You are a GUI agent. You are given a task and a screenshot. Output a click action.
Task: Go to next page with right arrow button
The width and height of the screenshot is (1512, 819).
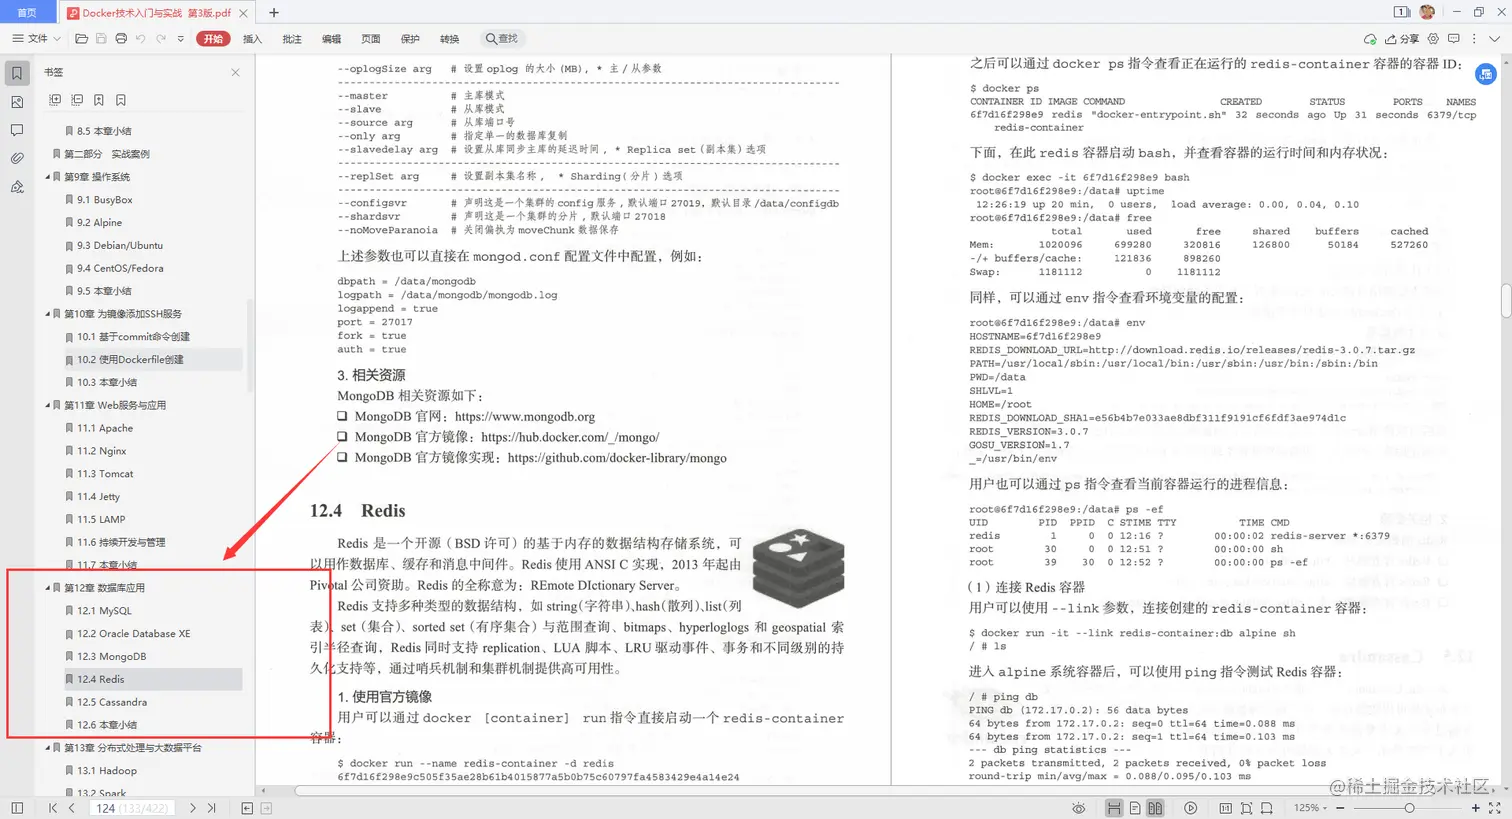coord(194,808)
